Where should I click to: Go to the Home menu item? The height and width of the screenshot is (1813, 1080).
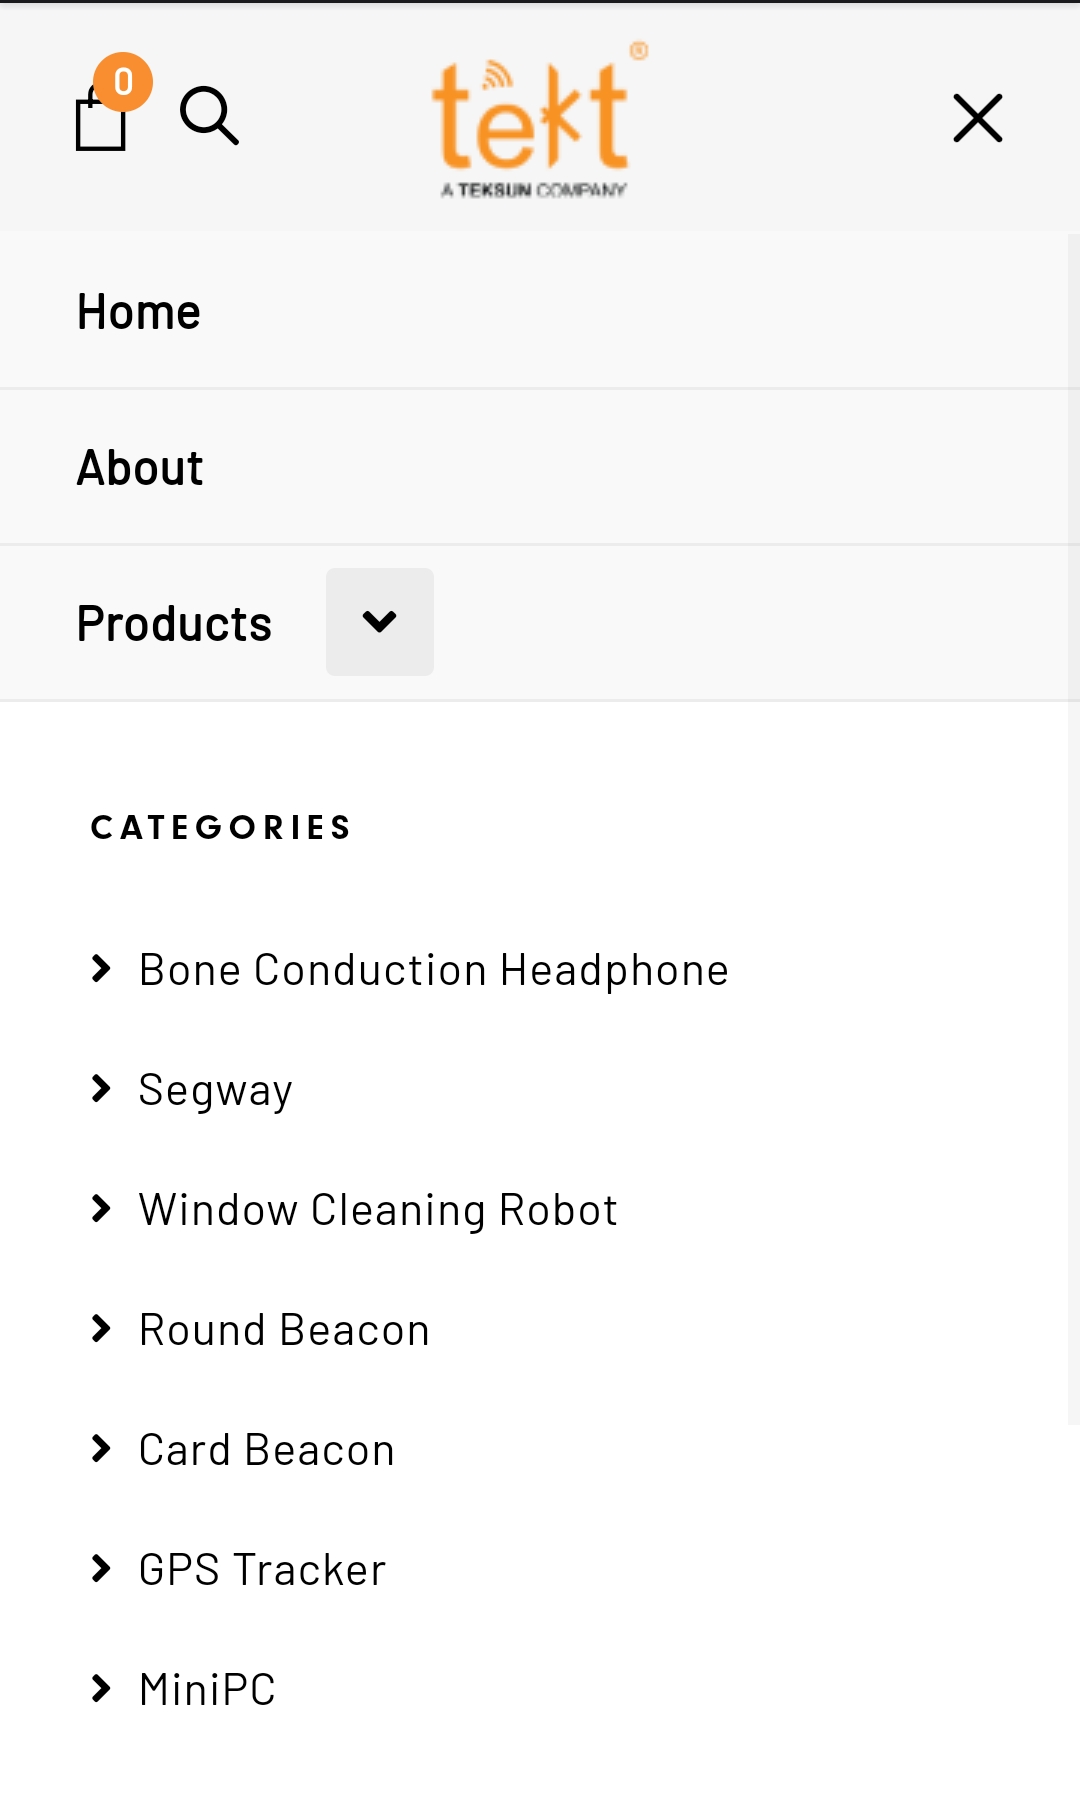point(139,312)
